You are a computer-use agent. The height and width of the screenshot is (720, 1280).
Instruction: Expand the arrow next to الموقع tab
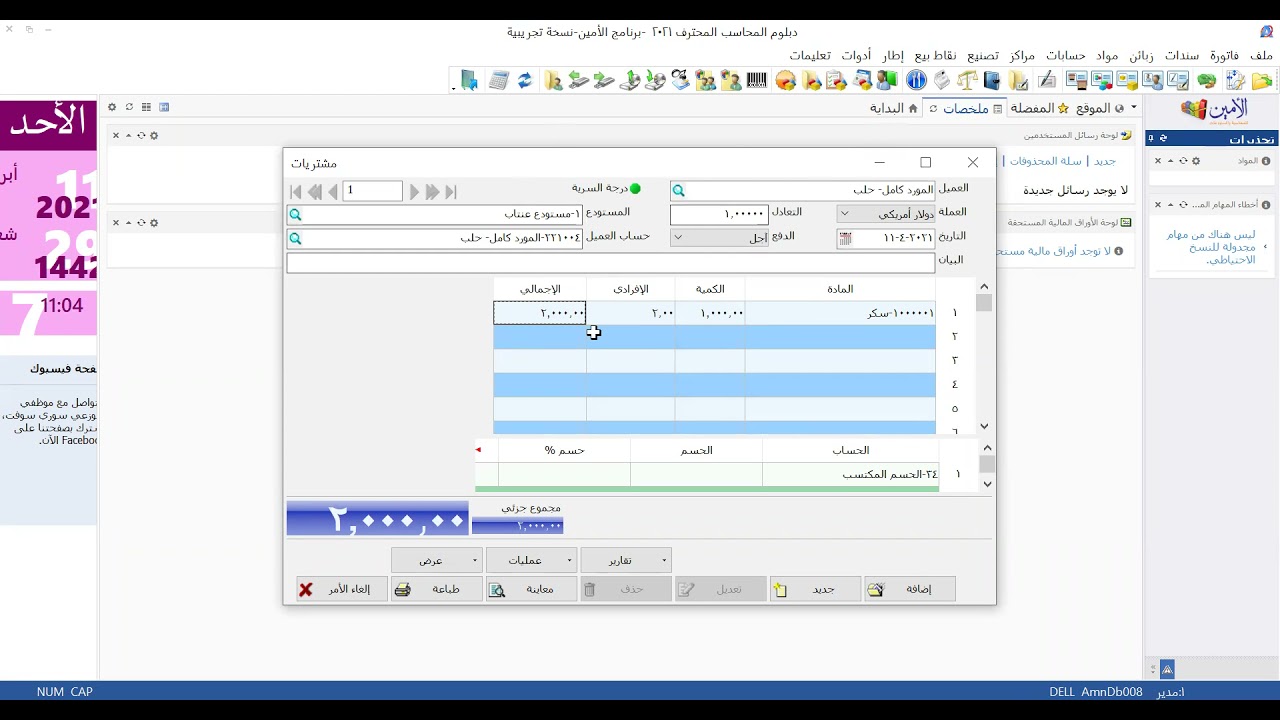1133,108
